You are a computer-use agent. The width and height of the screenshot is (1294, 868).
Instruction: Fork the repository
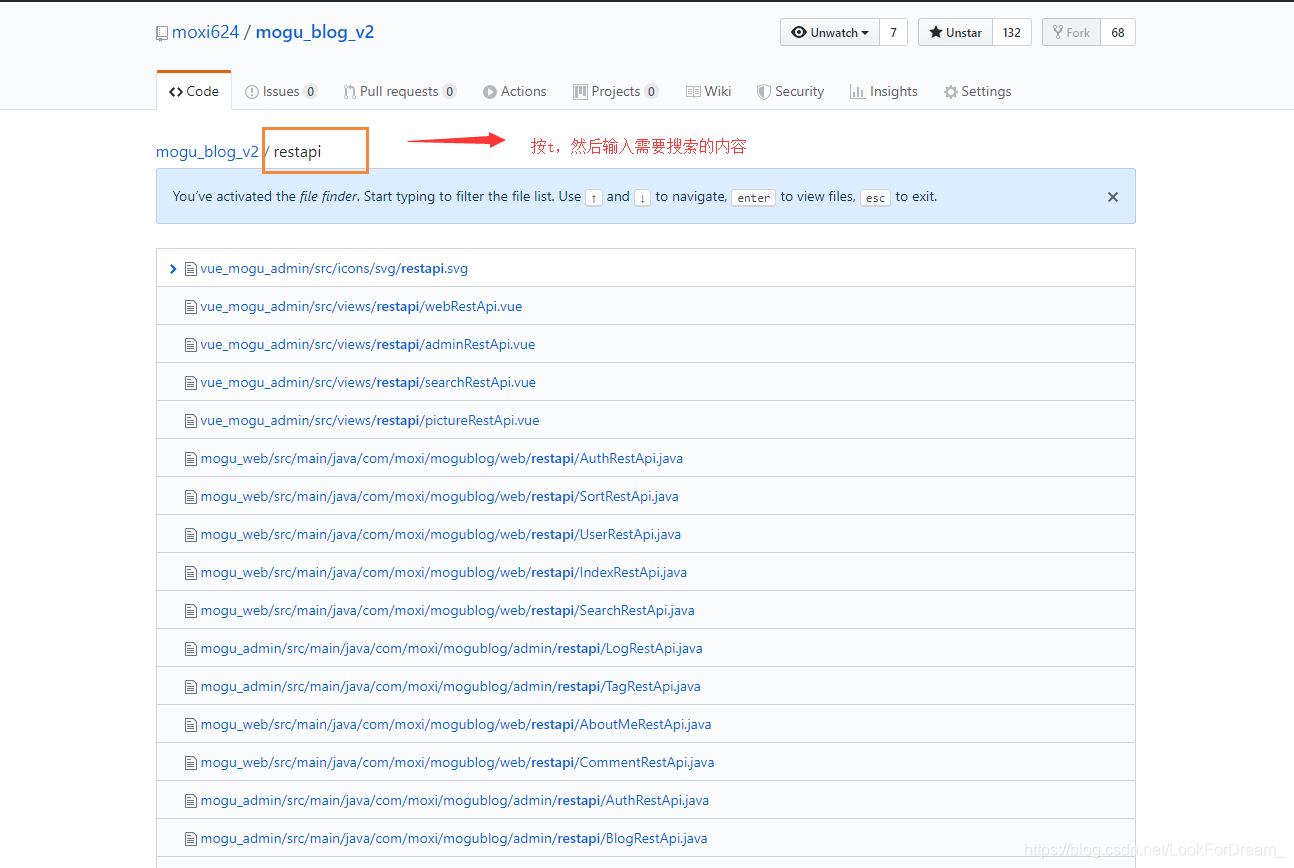1071,32
